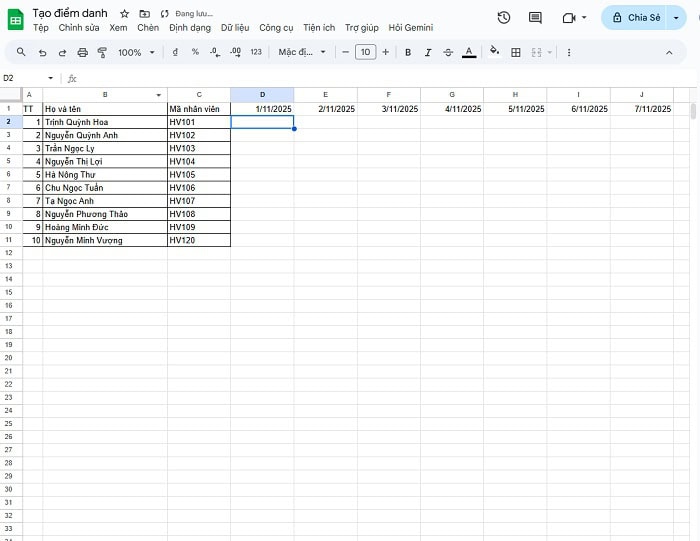Format as percent

pos(195,52)
